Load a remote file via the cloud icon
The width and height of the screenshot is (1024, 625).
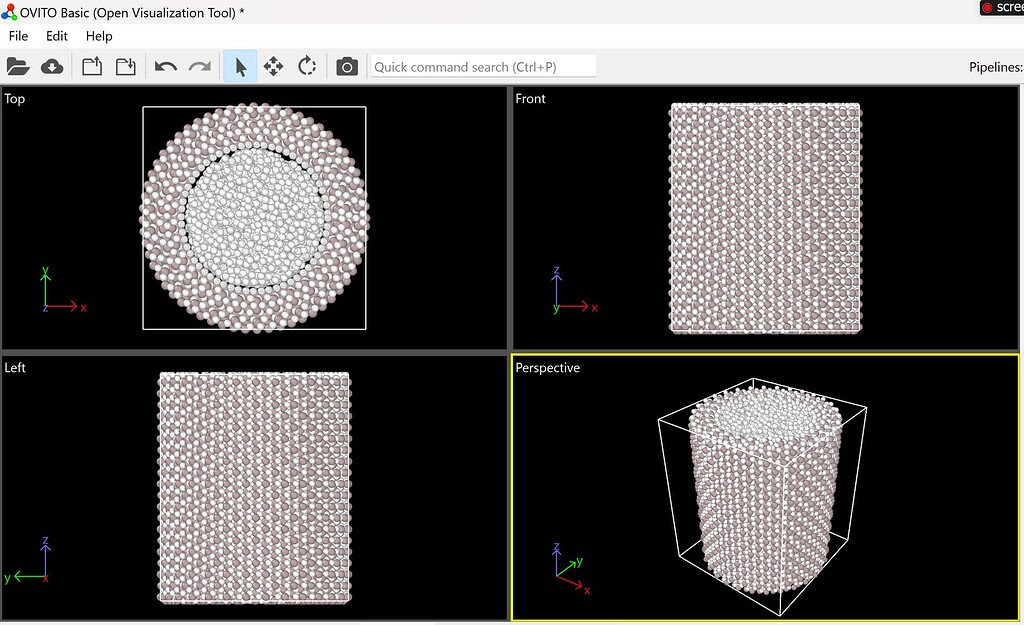click(x=52, y=65)
